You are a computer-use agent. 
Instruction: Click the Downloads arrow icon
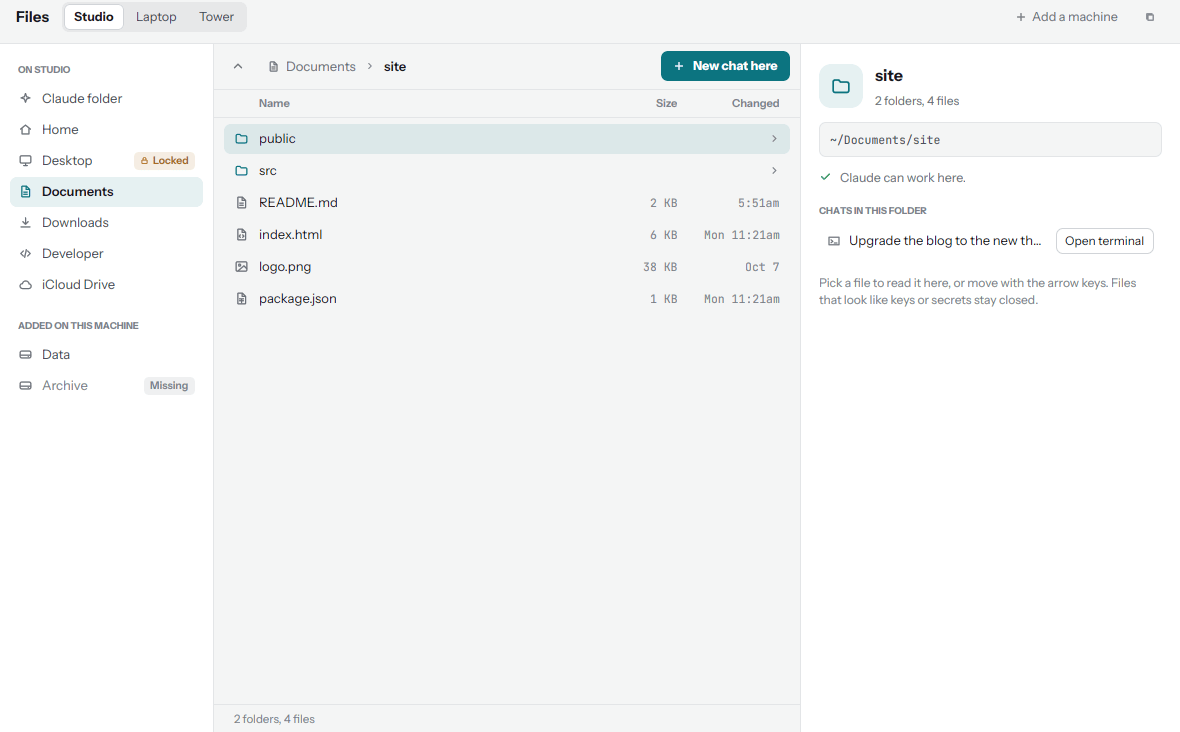[26, 223]
